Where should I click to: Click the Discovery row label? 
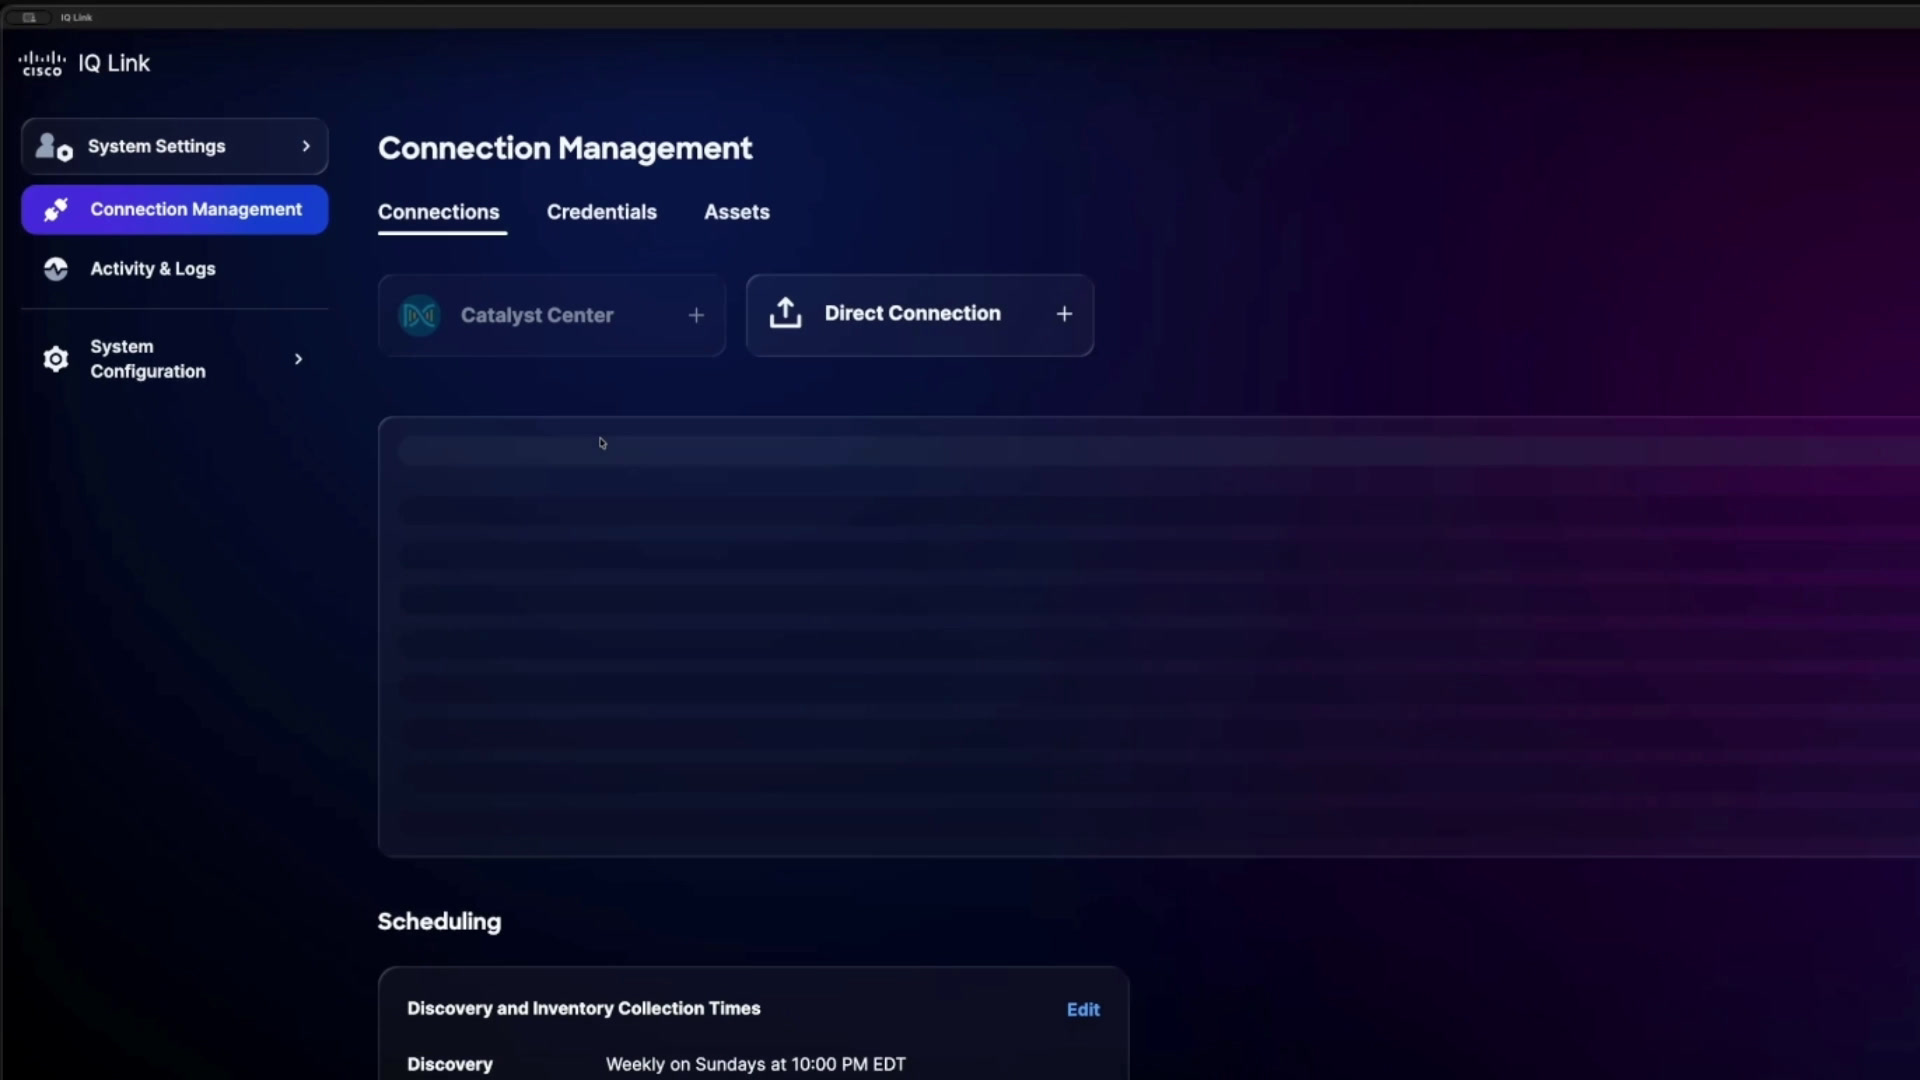click(450, 1065)
